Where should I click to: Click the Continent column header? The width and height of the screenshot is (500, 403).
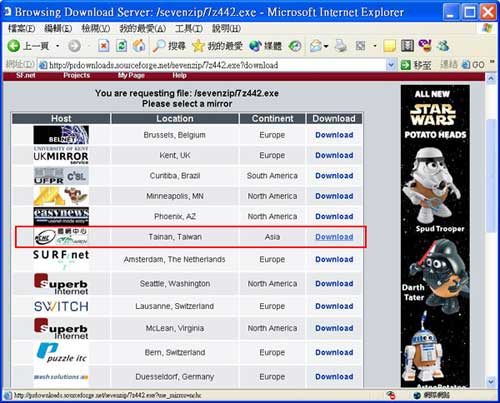(272, 119)
